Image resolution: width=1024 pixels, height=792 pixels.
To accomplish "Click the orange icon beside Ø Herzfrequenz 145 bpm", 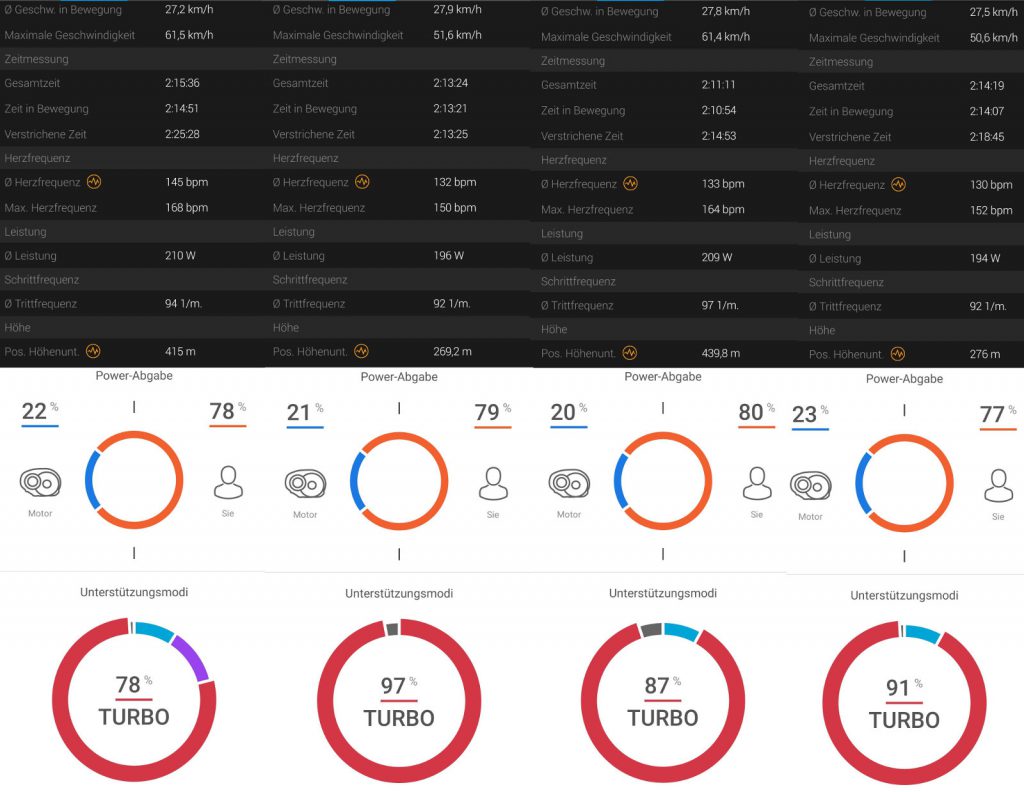I will click(x=95, y=182).
